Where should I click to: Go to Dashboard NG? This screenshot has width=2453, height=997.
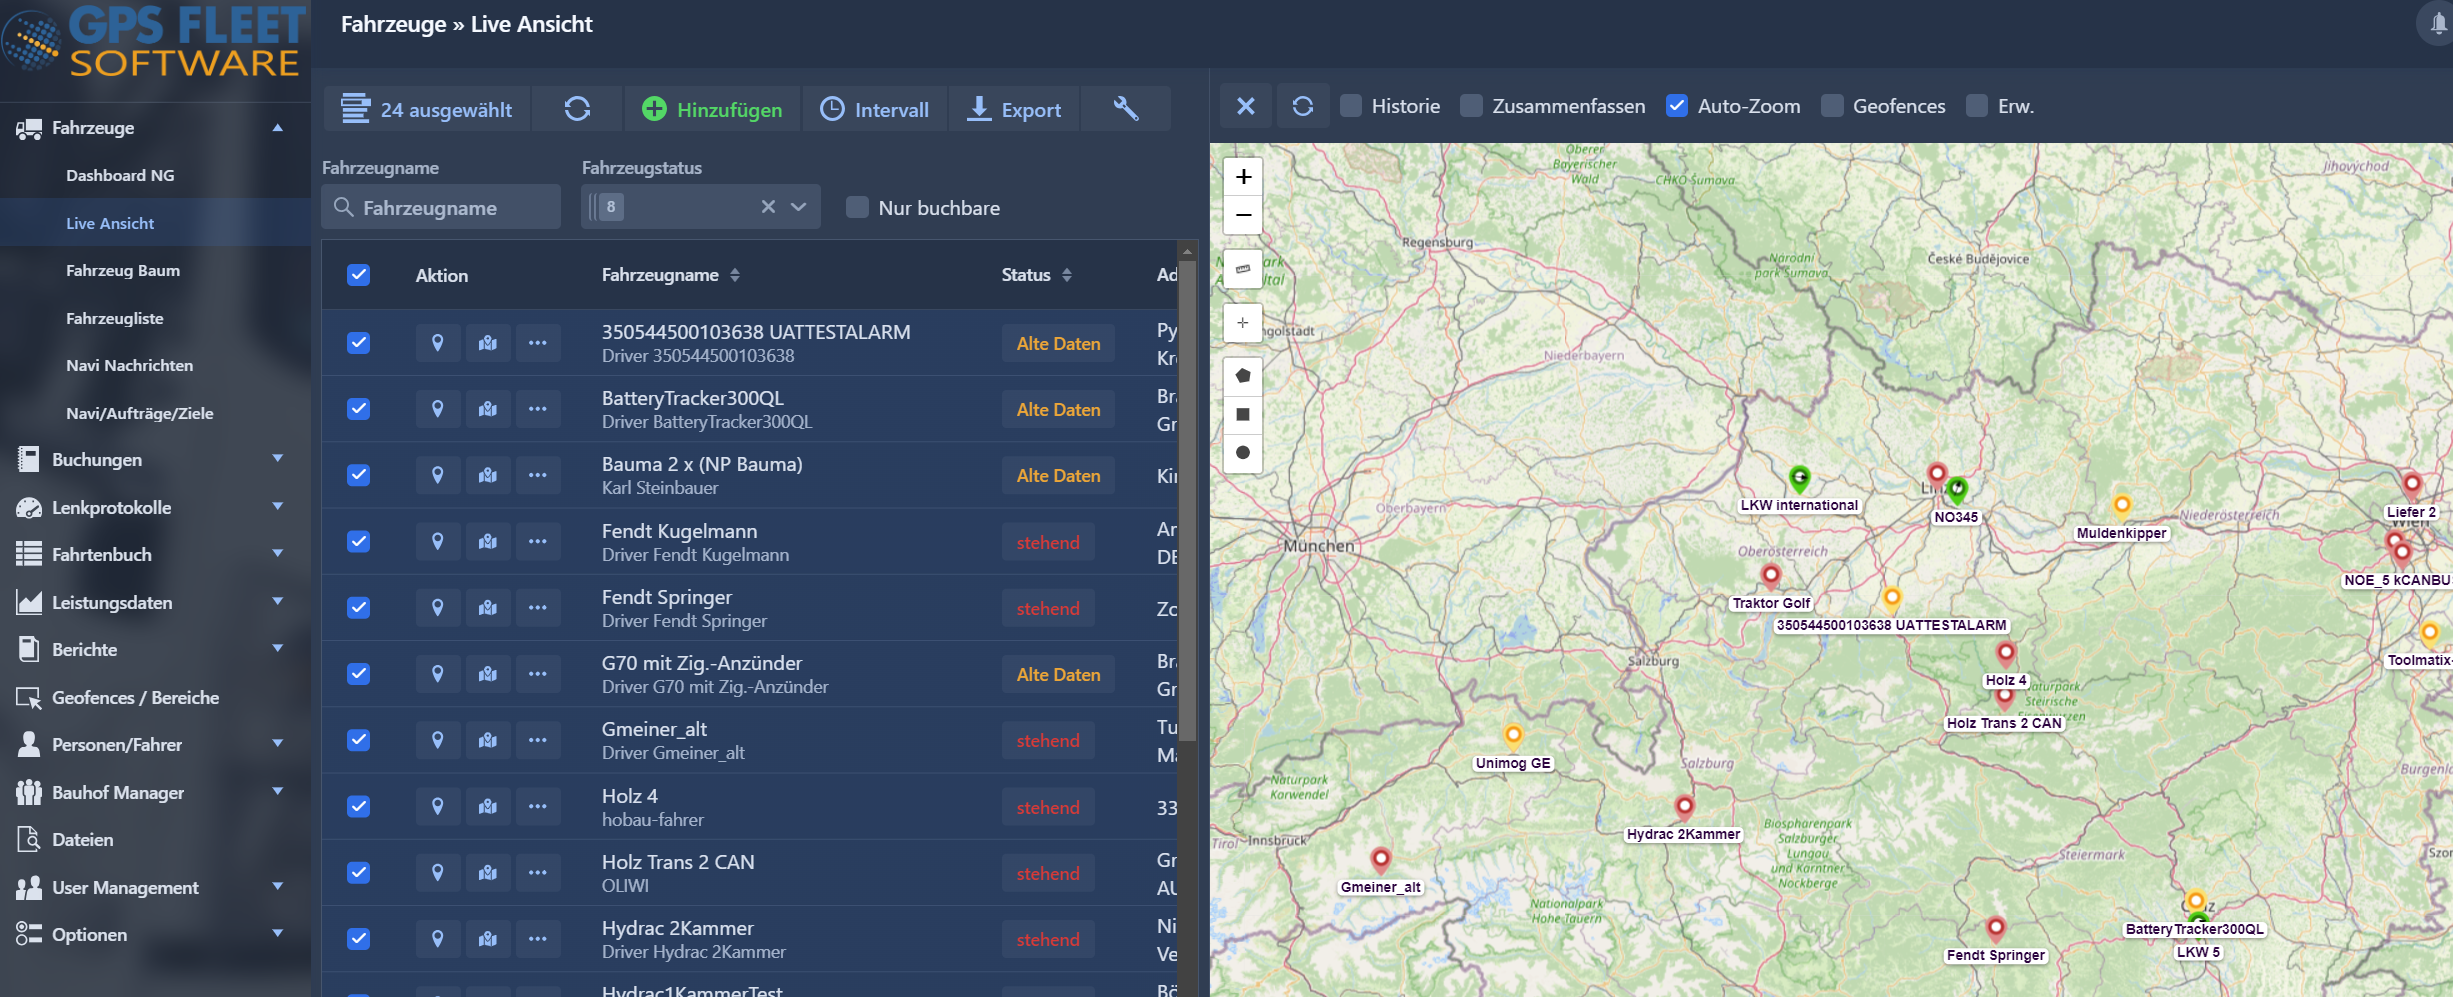point(120,175)
